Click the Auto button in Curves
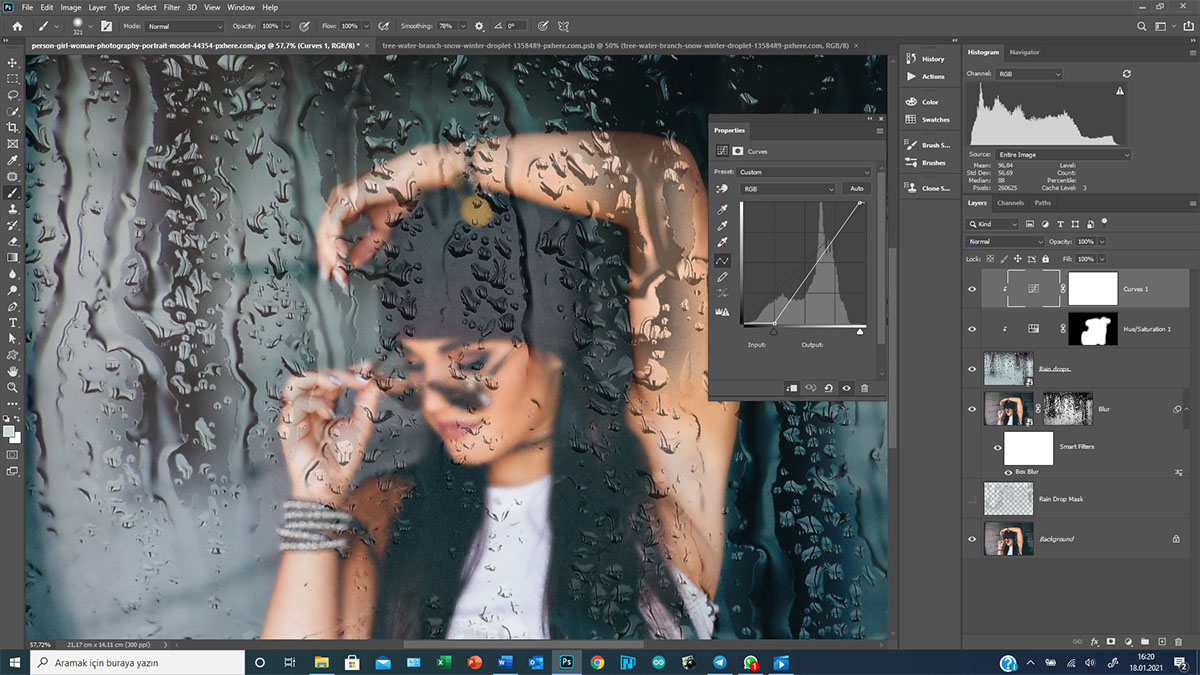 coord(856,189)
